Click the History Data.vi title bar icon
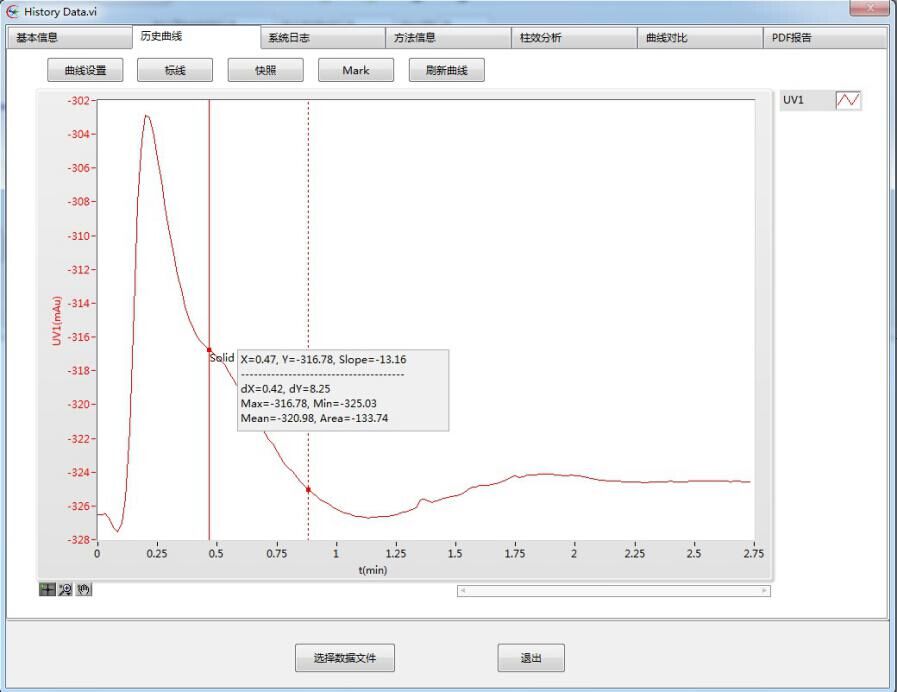The width and height of the screenshot is (897, 692). (x=12, y=11)
